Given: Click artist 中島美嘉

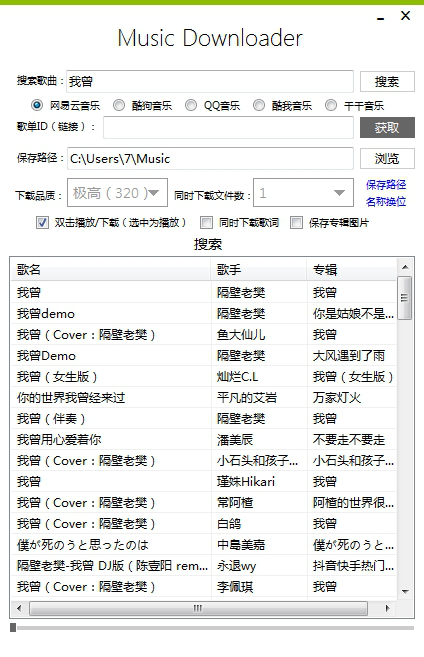Looking at the screenshot, I should 241,544.
